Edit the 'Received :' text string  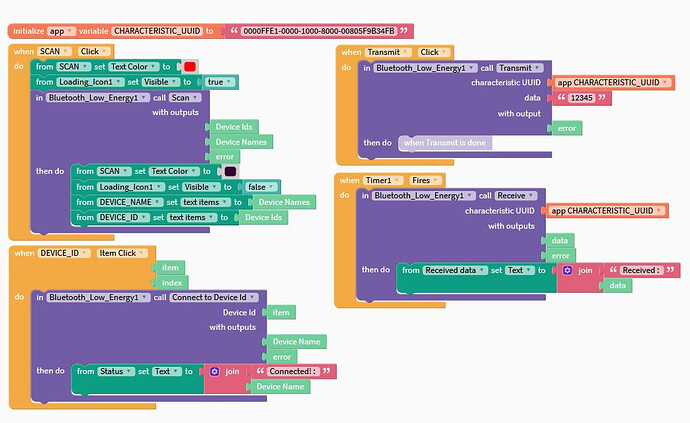pyautogui.click(x=641, y=270)
